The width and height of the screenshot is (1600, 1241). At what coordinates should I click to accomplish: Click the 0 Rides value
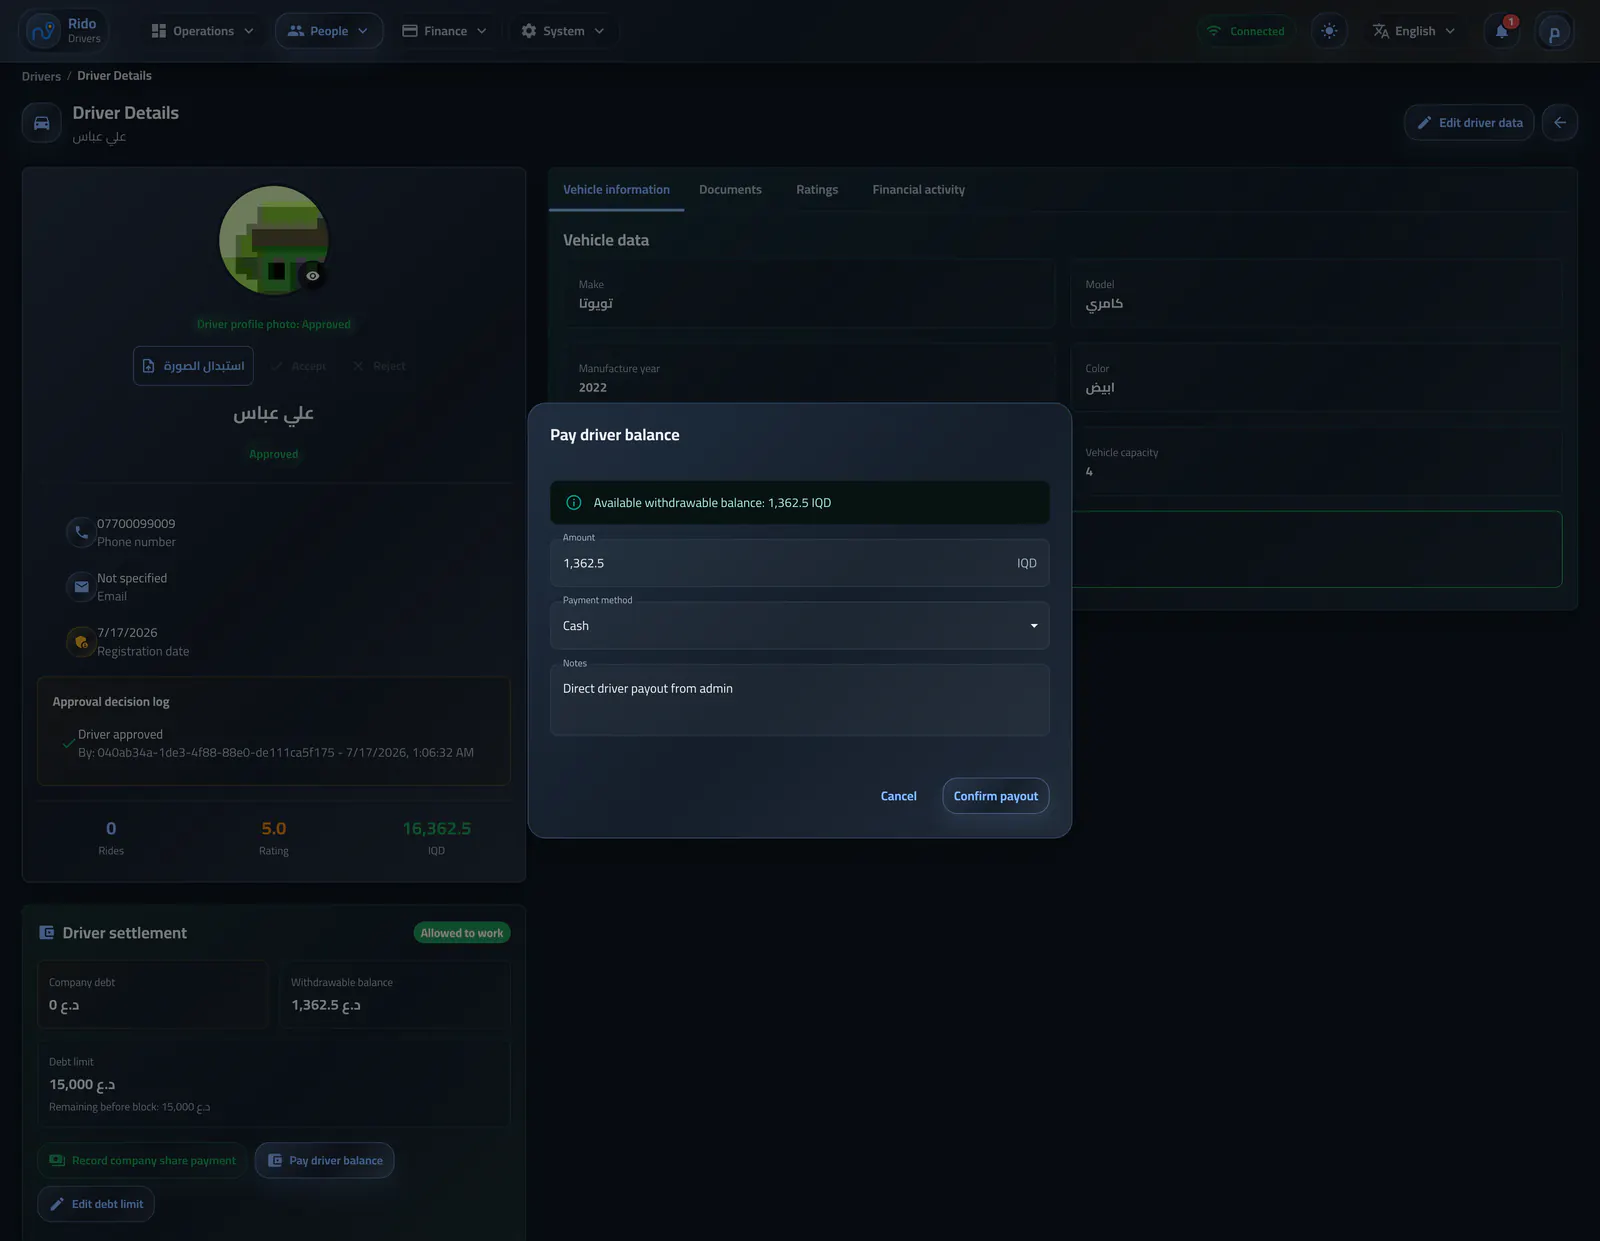click(x=111, y=829)
